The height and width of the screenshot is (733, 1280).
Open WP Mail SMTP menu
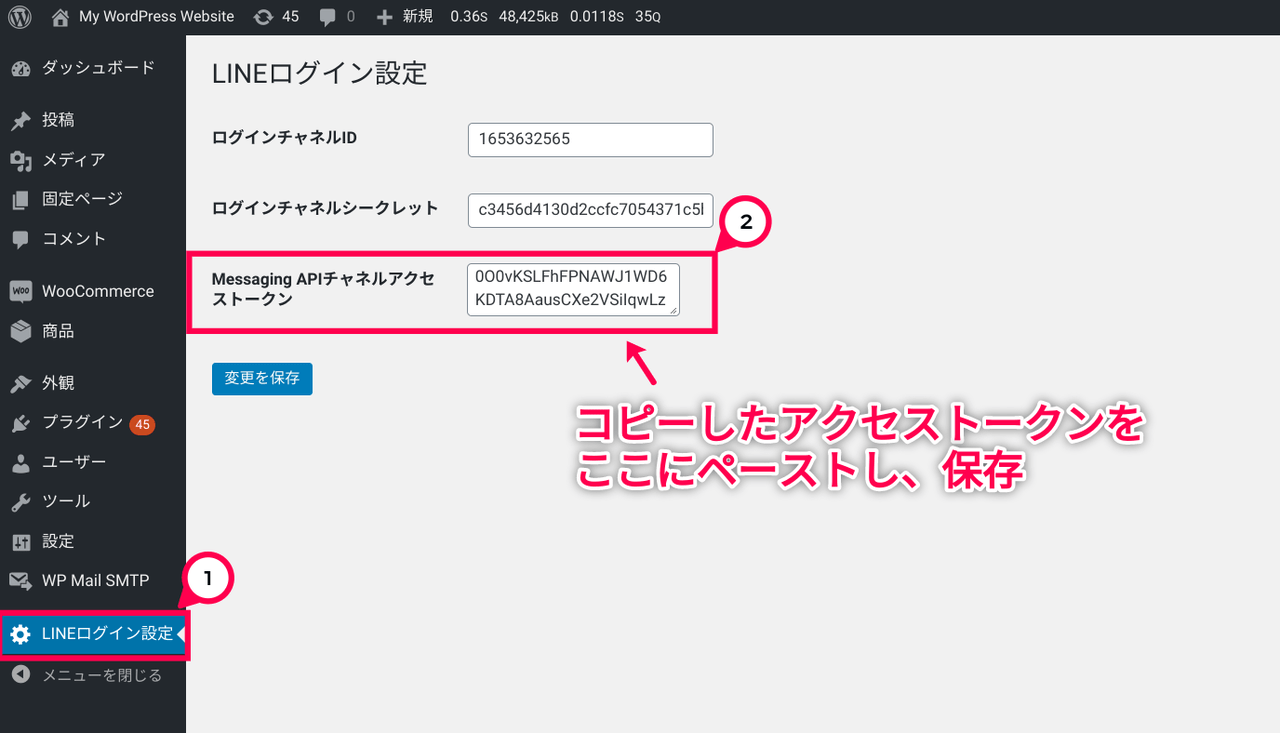[95, 580]
